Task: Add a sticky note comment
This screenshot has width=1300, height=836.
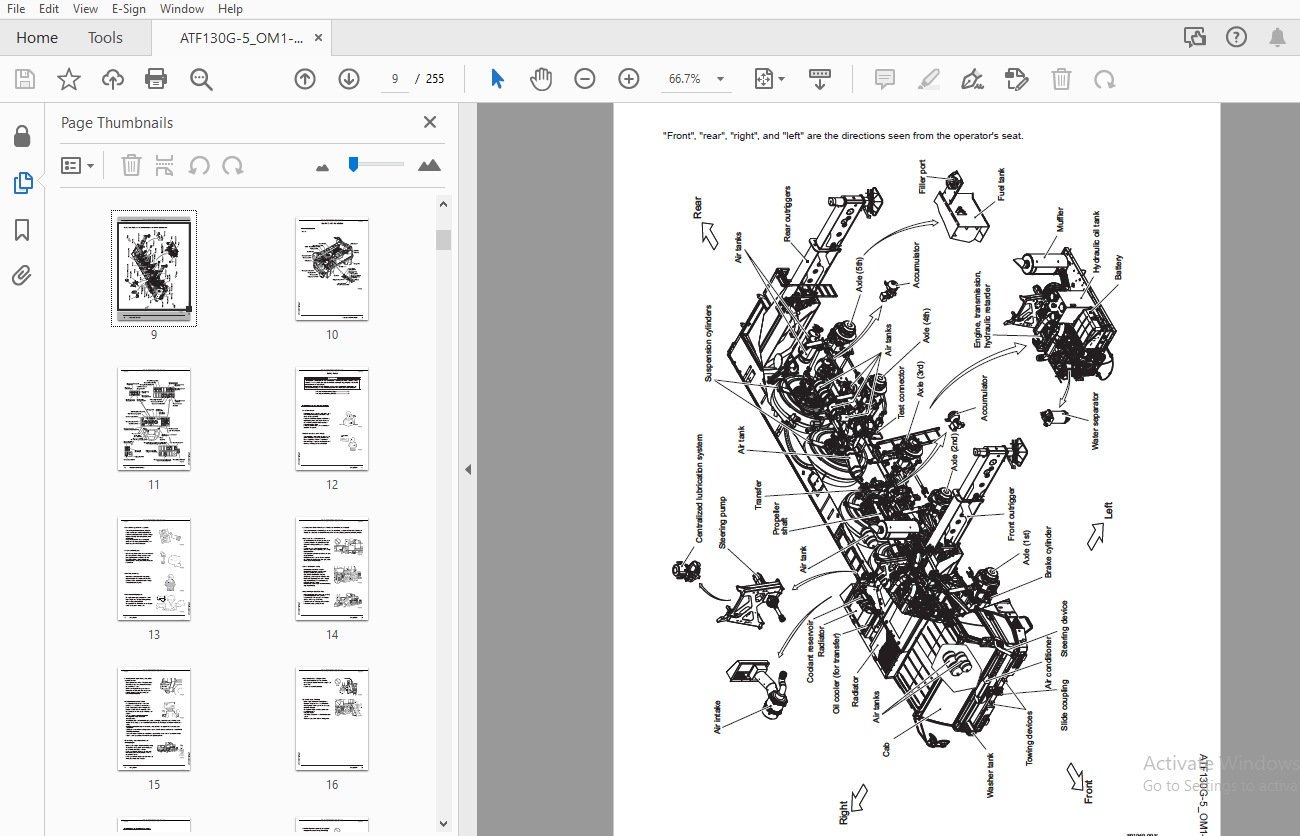Action: pos(885,79)
